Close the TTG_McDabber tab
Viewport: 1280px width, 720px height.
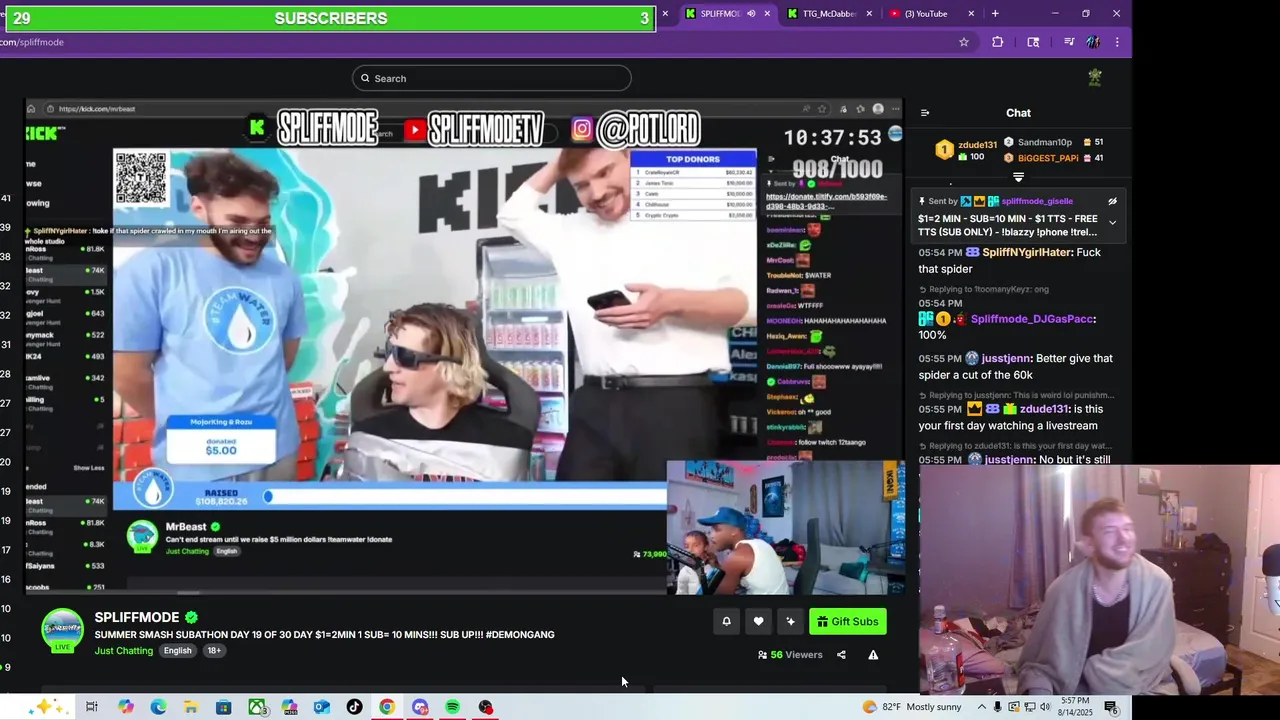[x=869, y=14]
